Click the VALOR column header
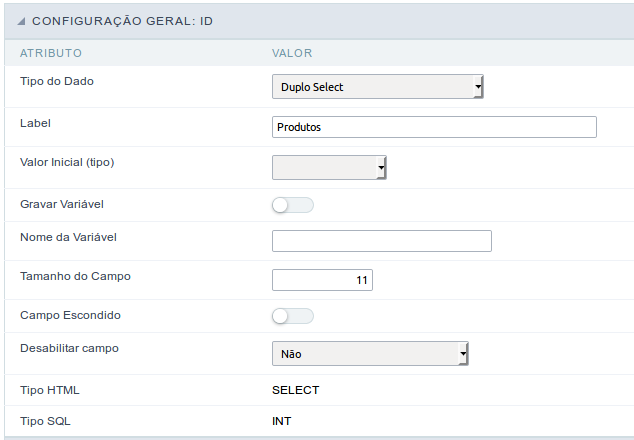Image resolution: width=634 pixels, height=440 pixels. [x=292, y=53]
